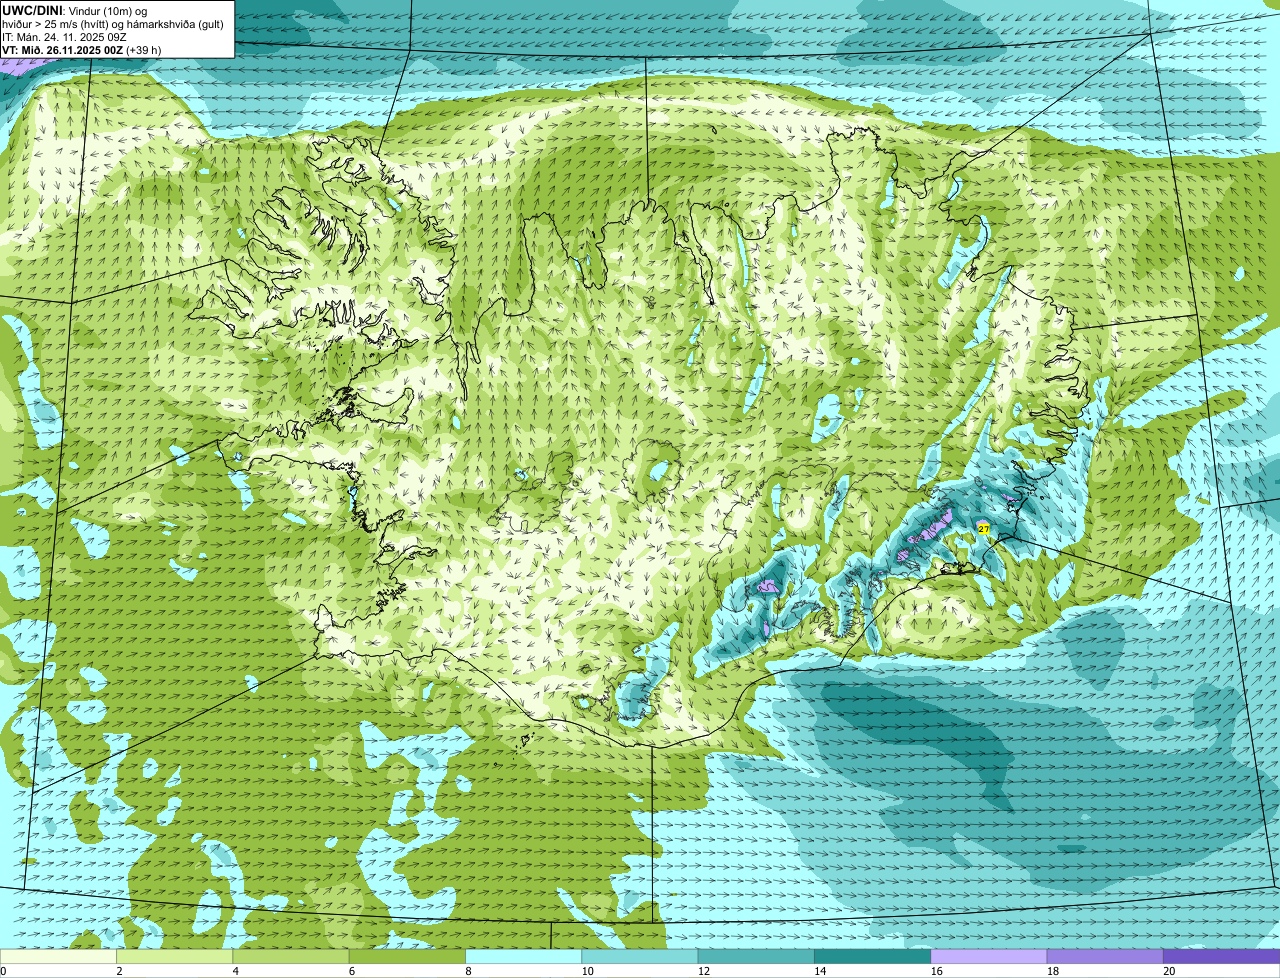1280x978 pixels.
Task: Select the light green 4–6 m/s swatch
Action: coord(291,956)
